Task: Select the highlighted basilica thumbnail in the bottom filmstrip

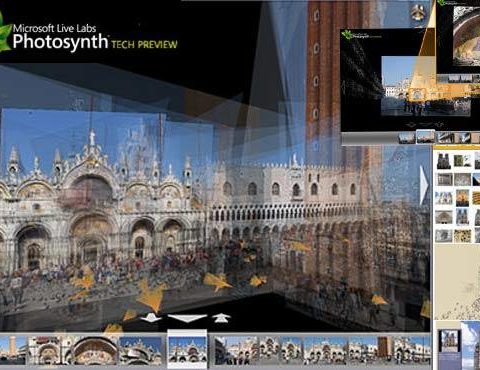Action: (187, 349)
